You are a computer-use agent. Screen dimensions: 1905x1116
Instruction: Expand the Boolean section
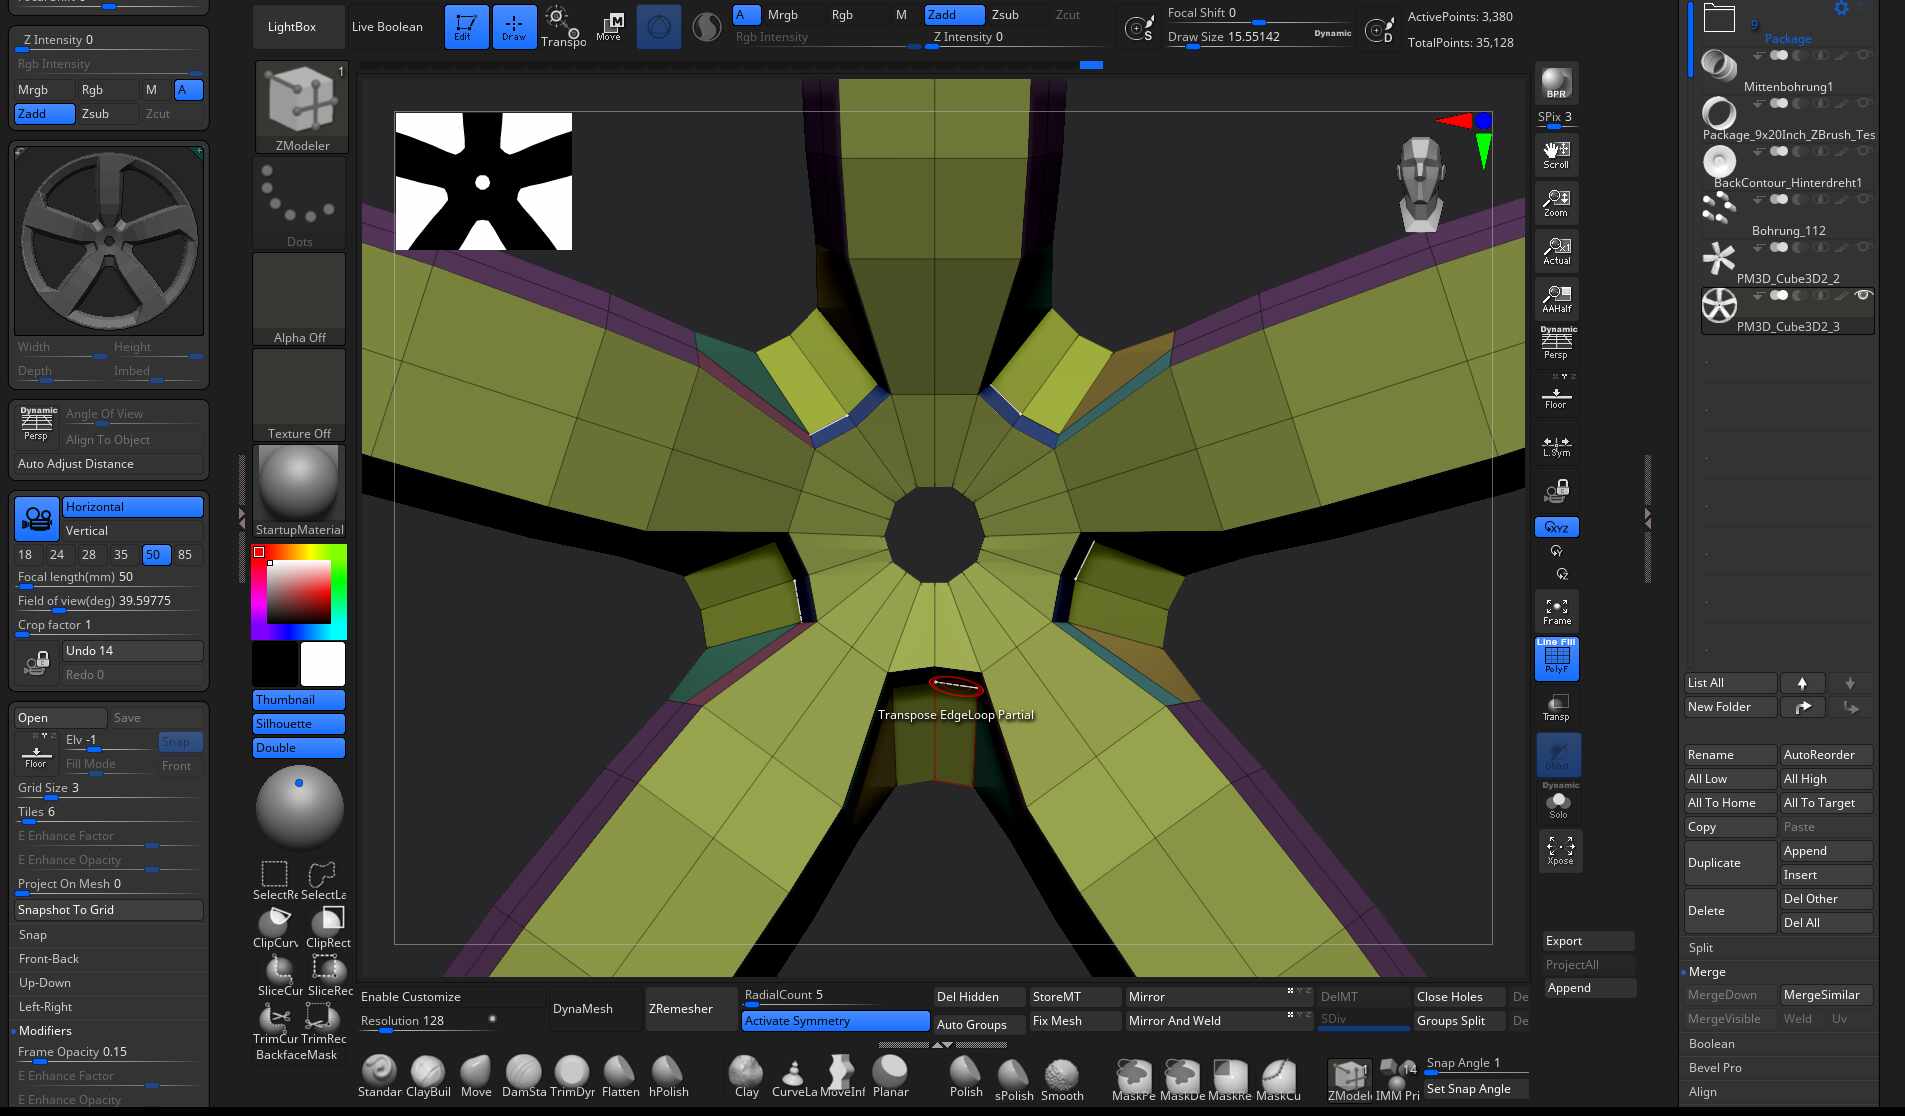pos(1711,1044)
